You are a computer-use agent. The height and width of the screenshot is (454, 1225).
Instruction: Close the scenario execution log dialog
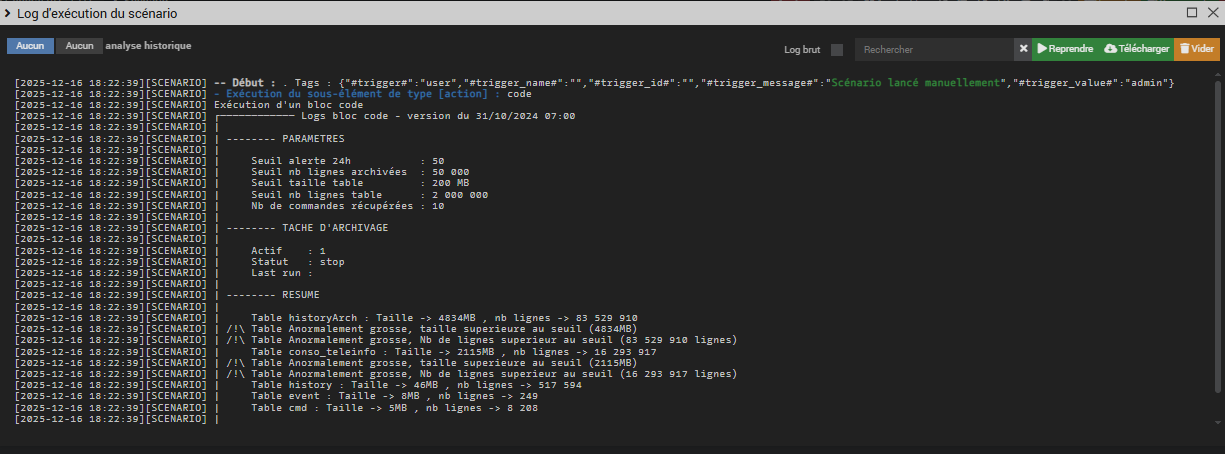point(1212,13)
